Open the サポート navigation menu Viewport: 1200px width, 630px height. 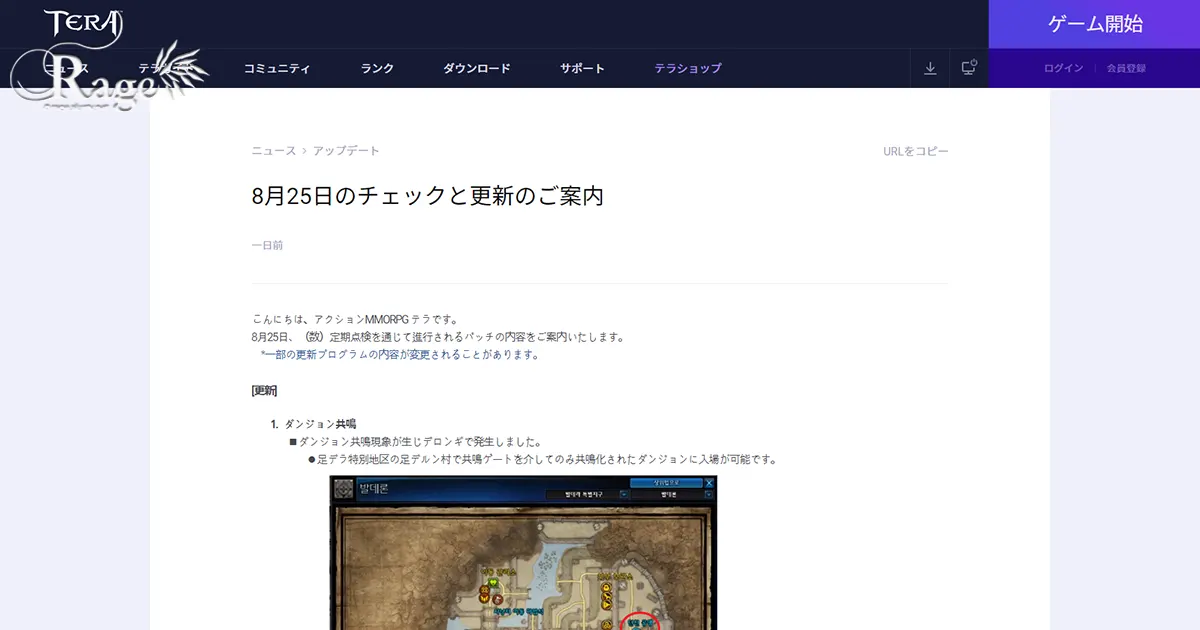583,68
